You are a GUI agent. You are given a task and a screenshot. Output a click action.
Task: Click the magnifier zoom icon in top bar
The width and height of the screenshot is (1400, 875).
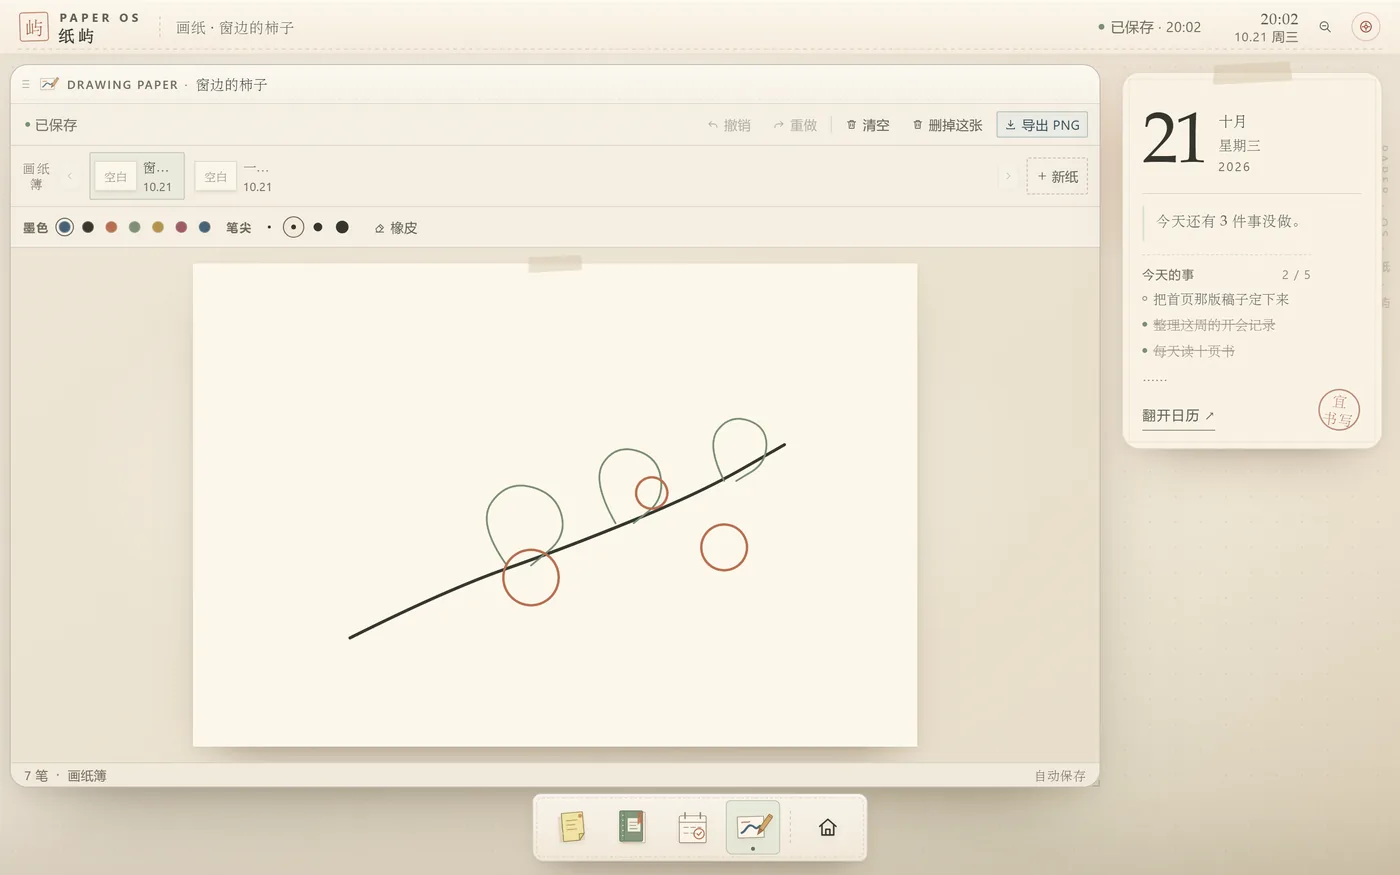tap(1325, 27)
